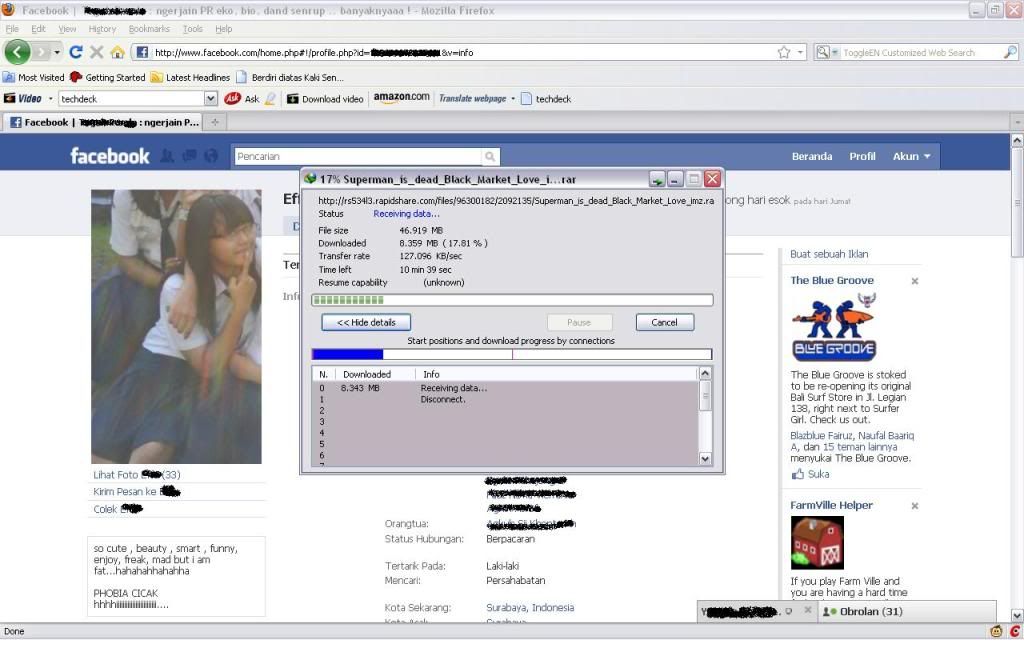1024x672 pixels.
Task: Open the View menu
Action: (67, 29)
